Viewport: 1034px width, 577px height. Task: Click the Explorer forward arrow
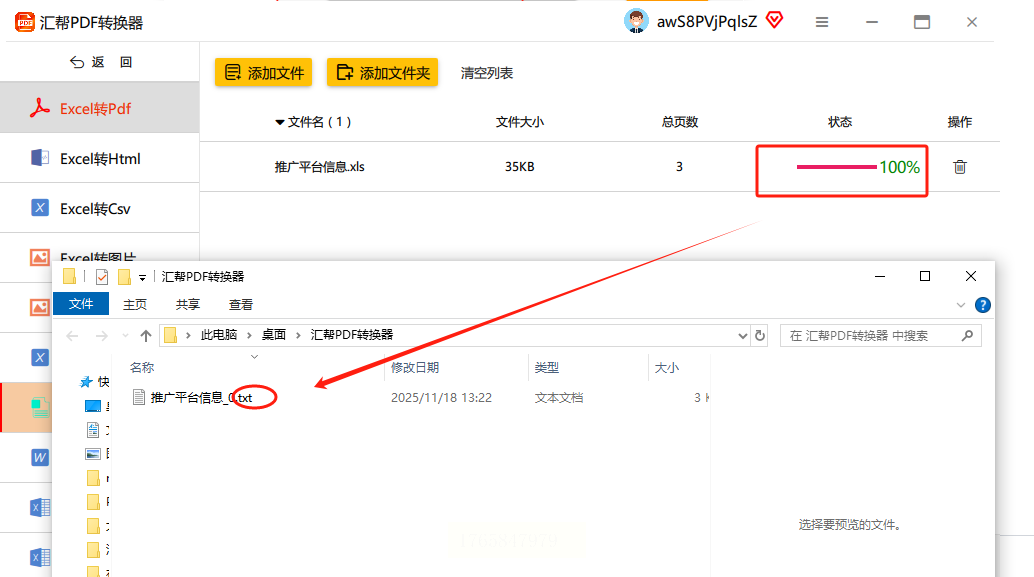[x=102, y=336]
